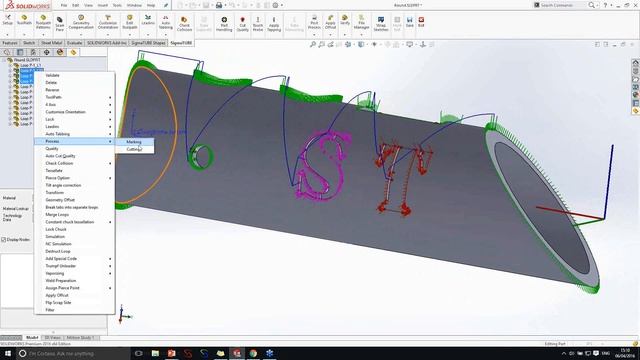This screenshot has height=360, width=640.
Task: Open the File Manager tool
Action: point(361,22)
